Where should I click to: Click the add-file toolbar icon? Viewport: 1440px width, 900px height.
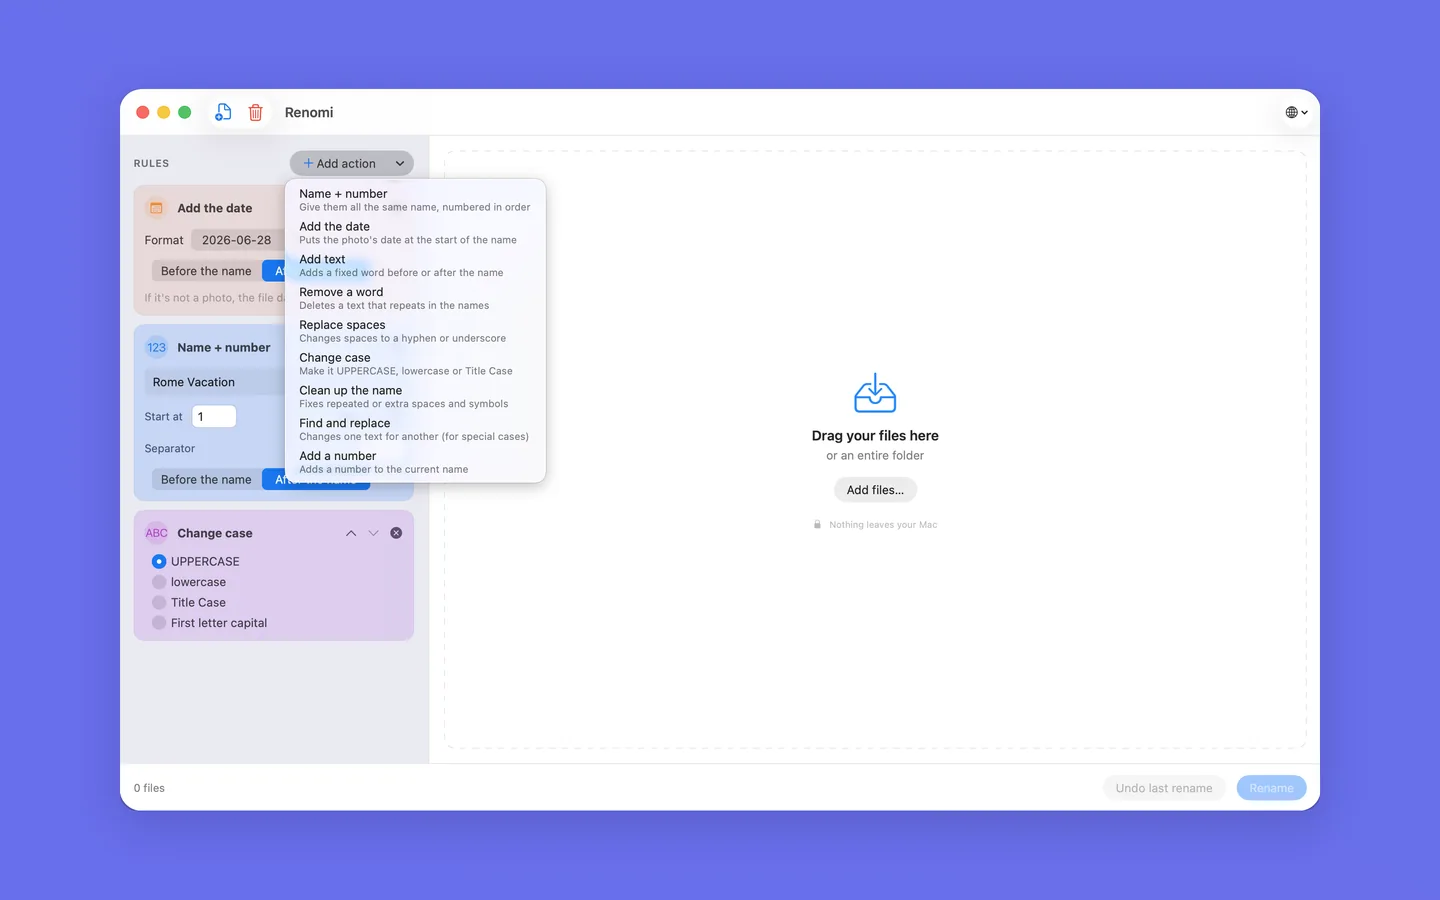coord(223,112)
